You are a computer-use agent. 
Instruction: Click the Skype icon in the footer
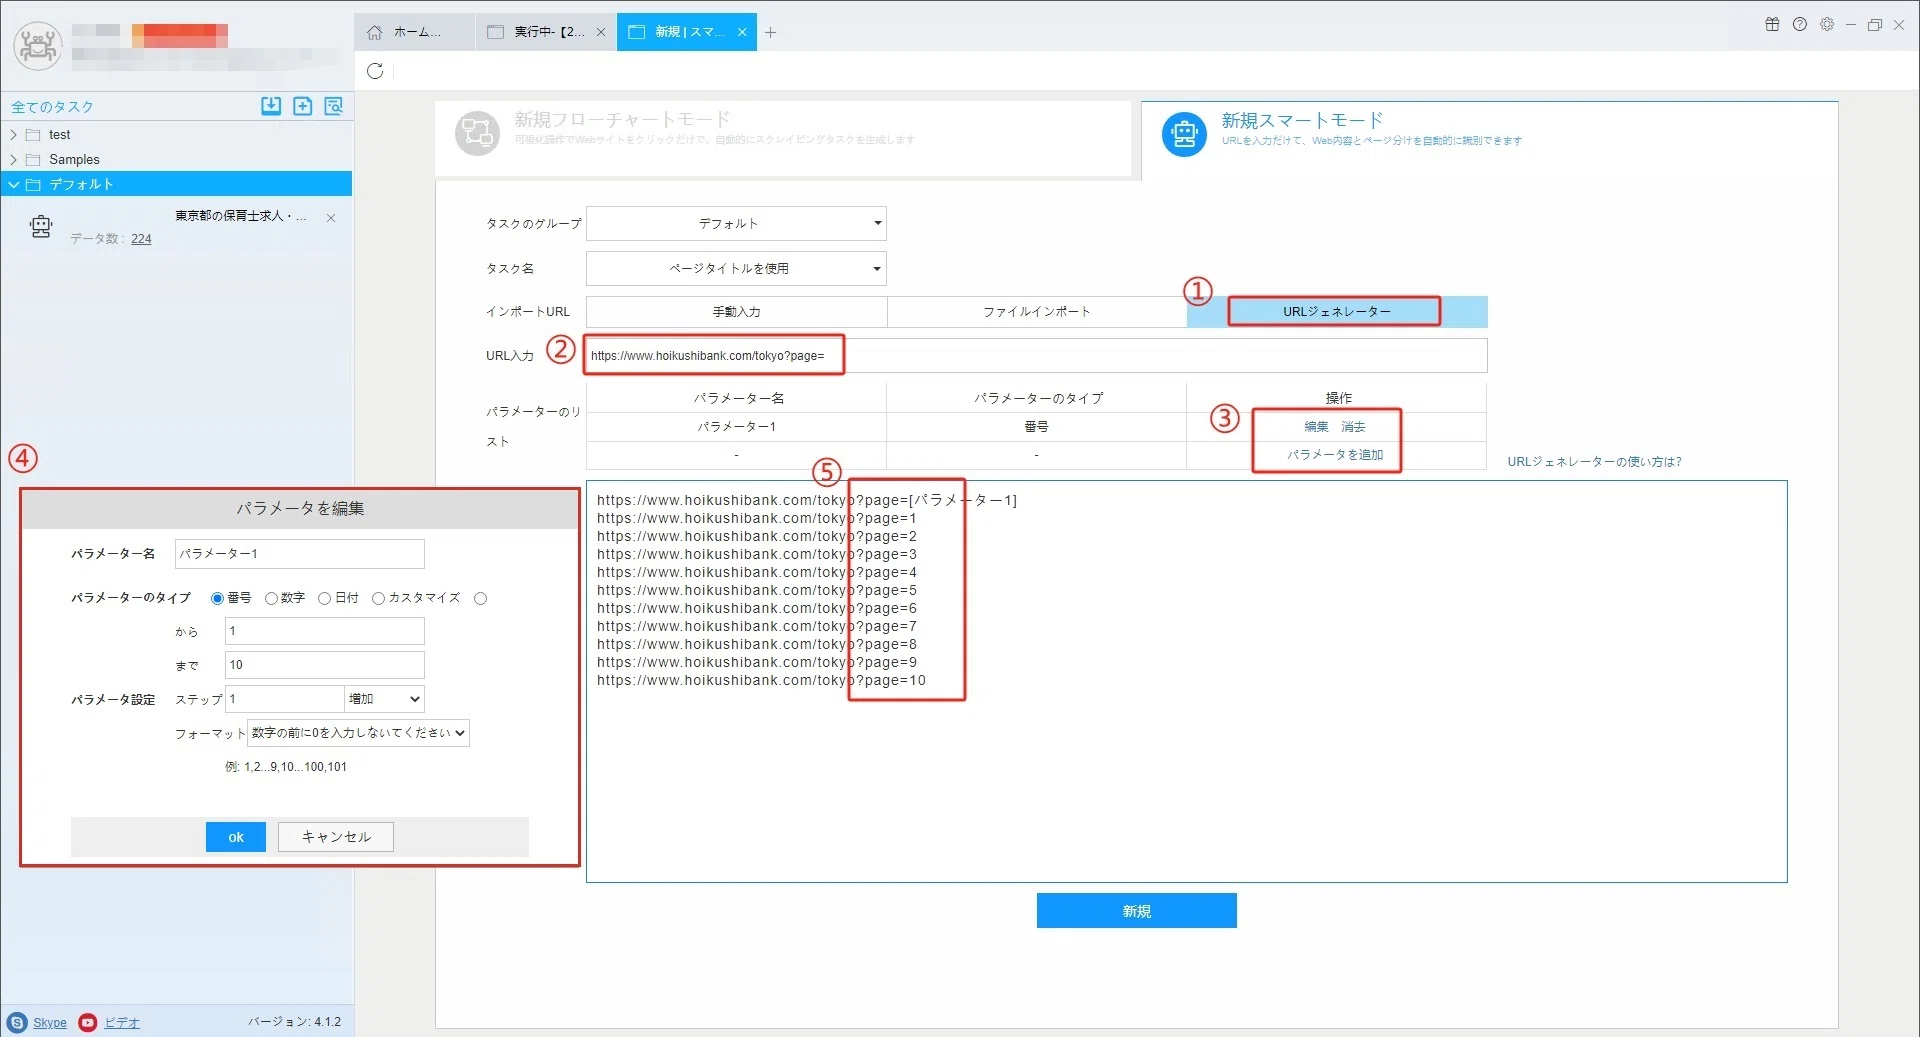pos(17,1022)
